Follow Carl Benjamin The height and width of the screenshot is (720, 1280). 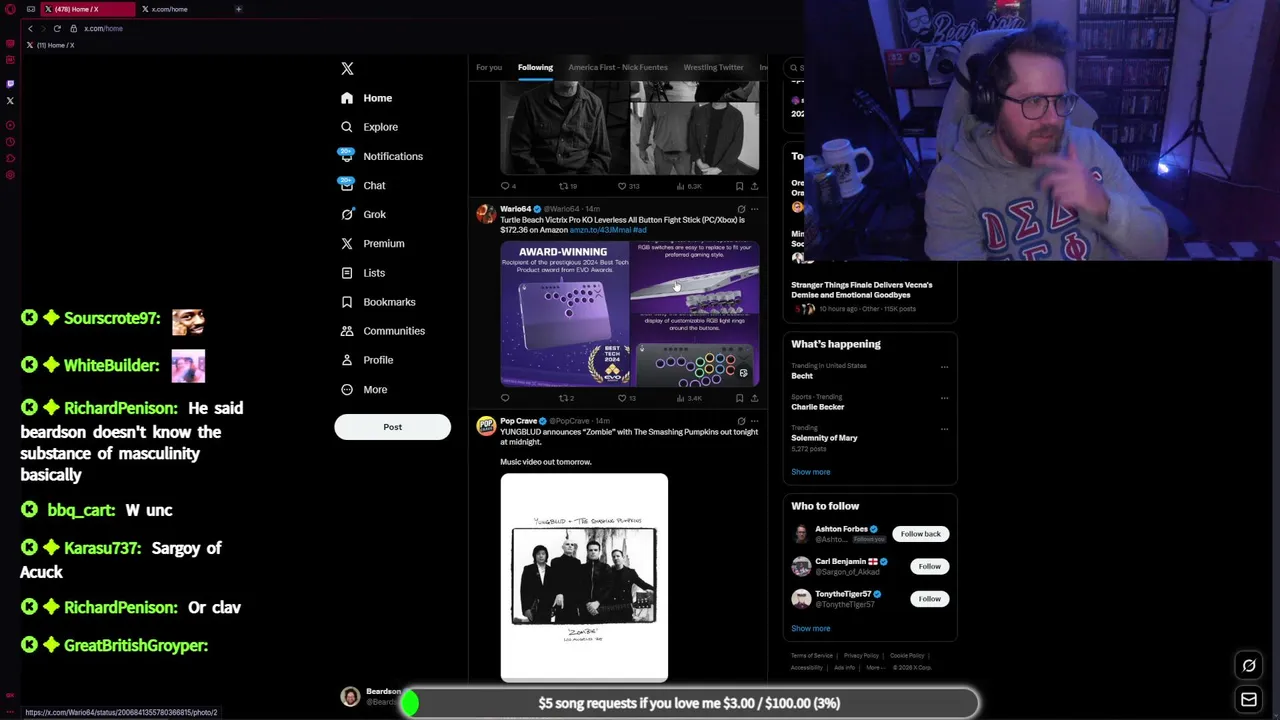click(929, 567)
